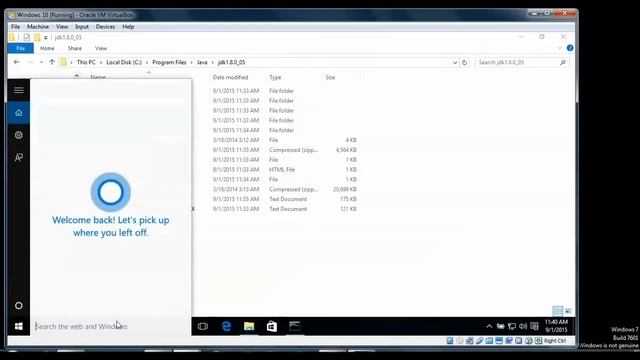Screen dimensions: 640x360
Task: Open the network icon in system tray
Action: click(x=512, y=326)
